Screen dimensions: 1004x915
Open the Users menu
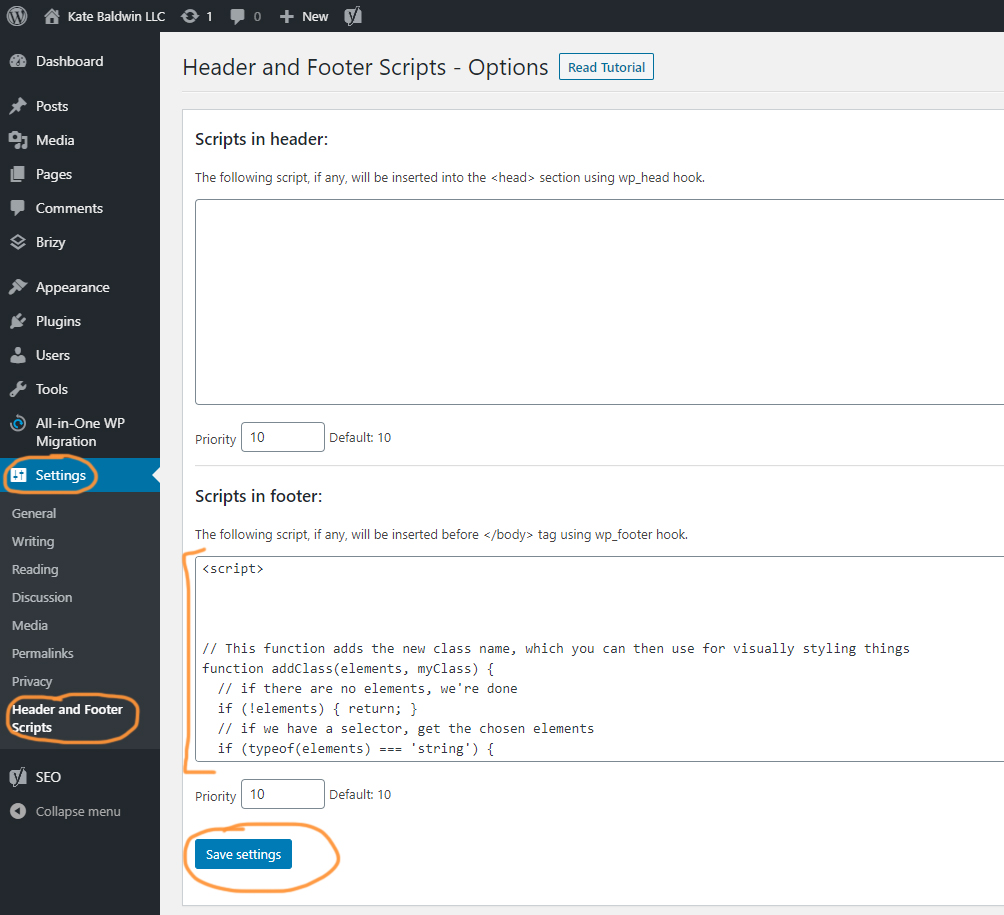(x=53, y=355)
